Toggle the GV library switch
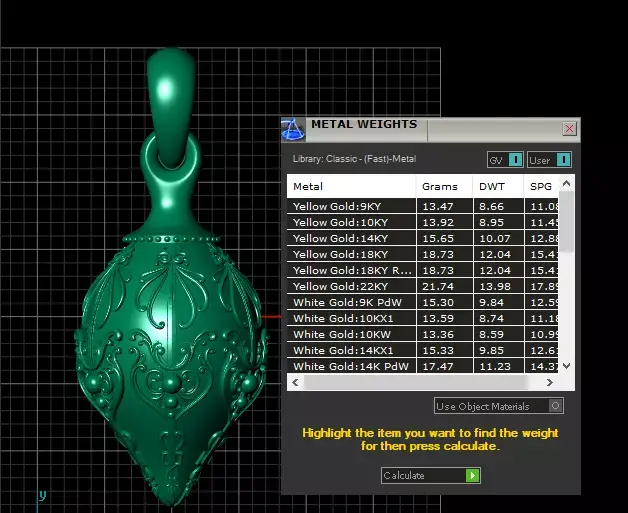The height and width of the screenshot is (513, 628). [x=505, y=160]
